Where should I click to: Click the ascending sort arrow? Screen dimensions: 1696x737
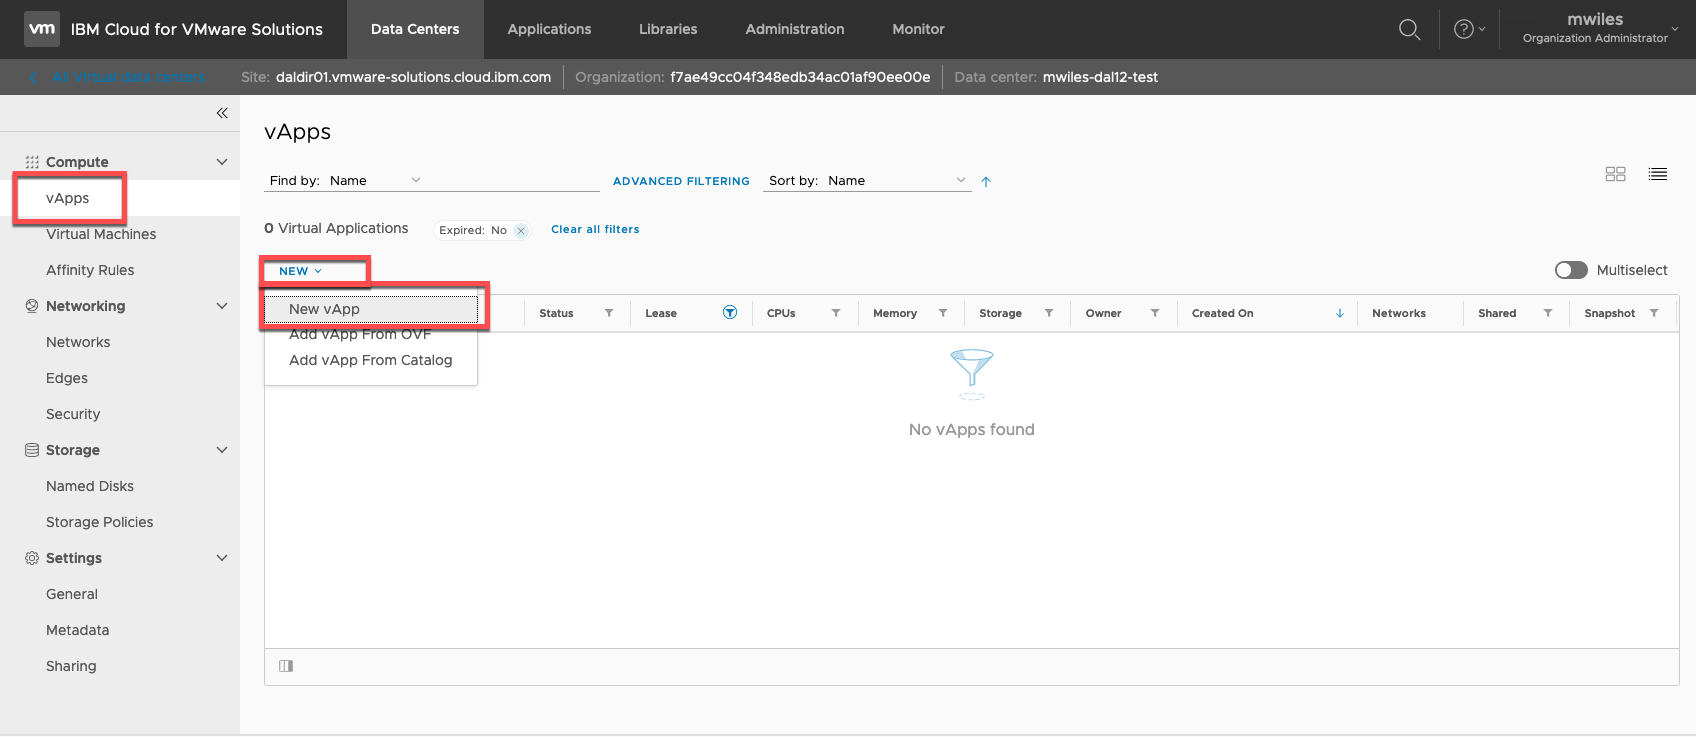tap(986, 182)
